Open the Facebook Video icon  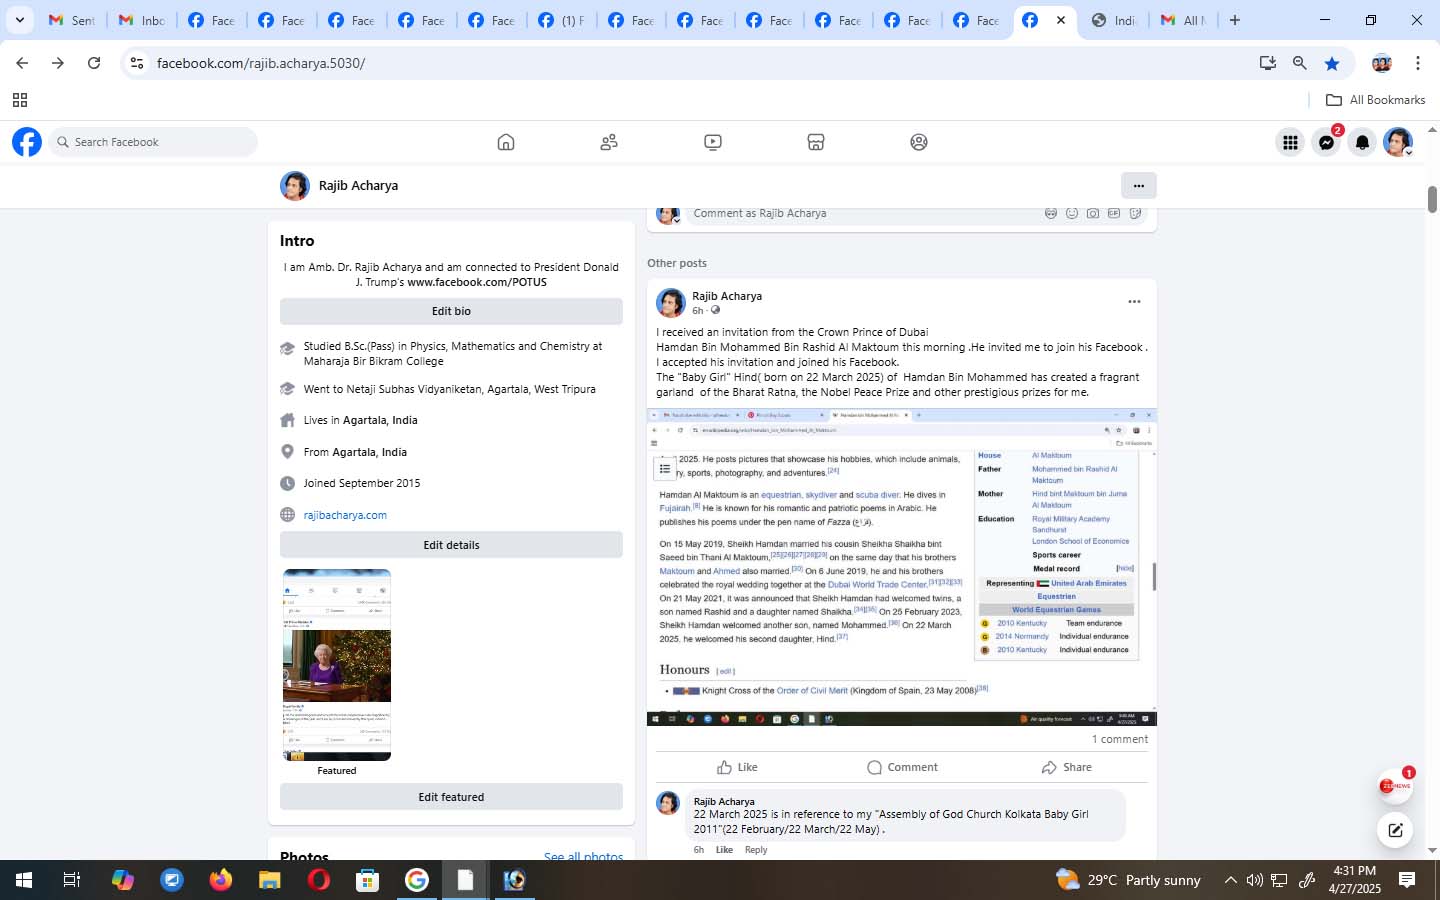[x=713, y=142]
